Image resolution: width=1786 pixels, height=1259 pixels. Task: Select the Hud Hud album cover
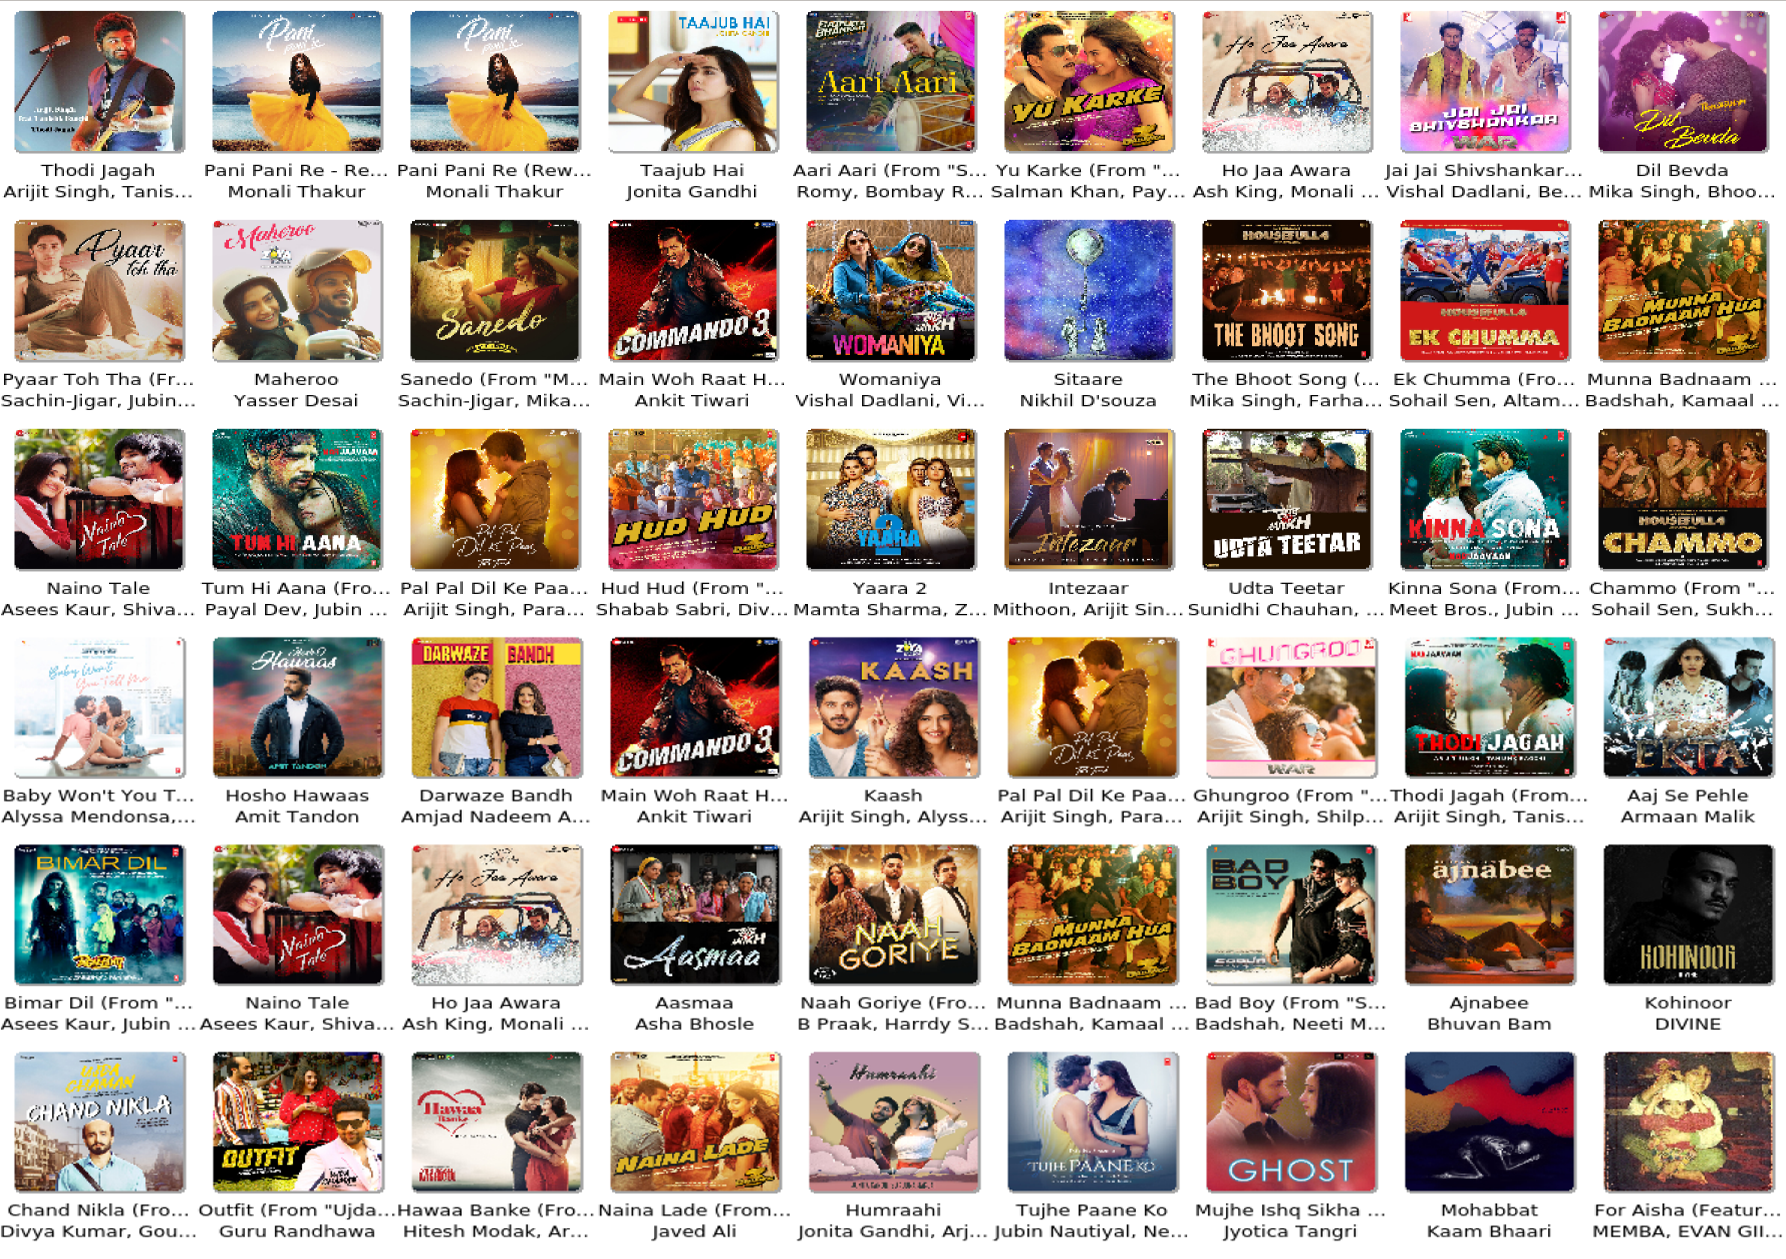pos(692,500)
